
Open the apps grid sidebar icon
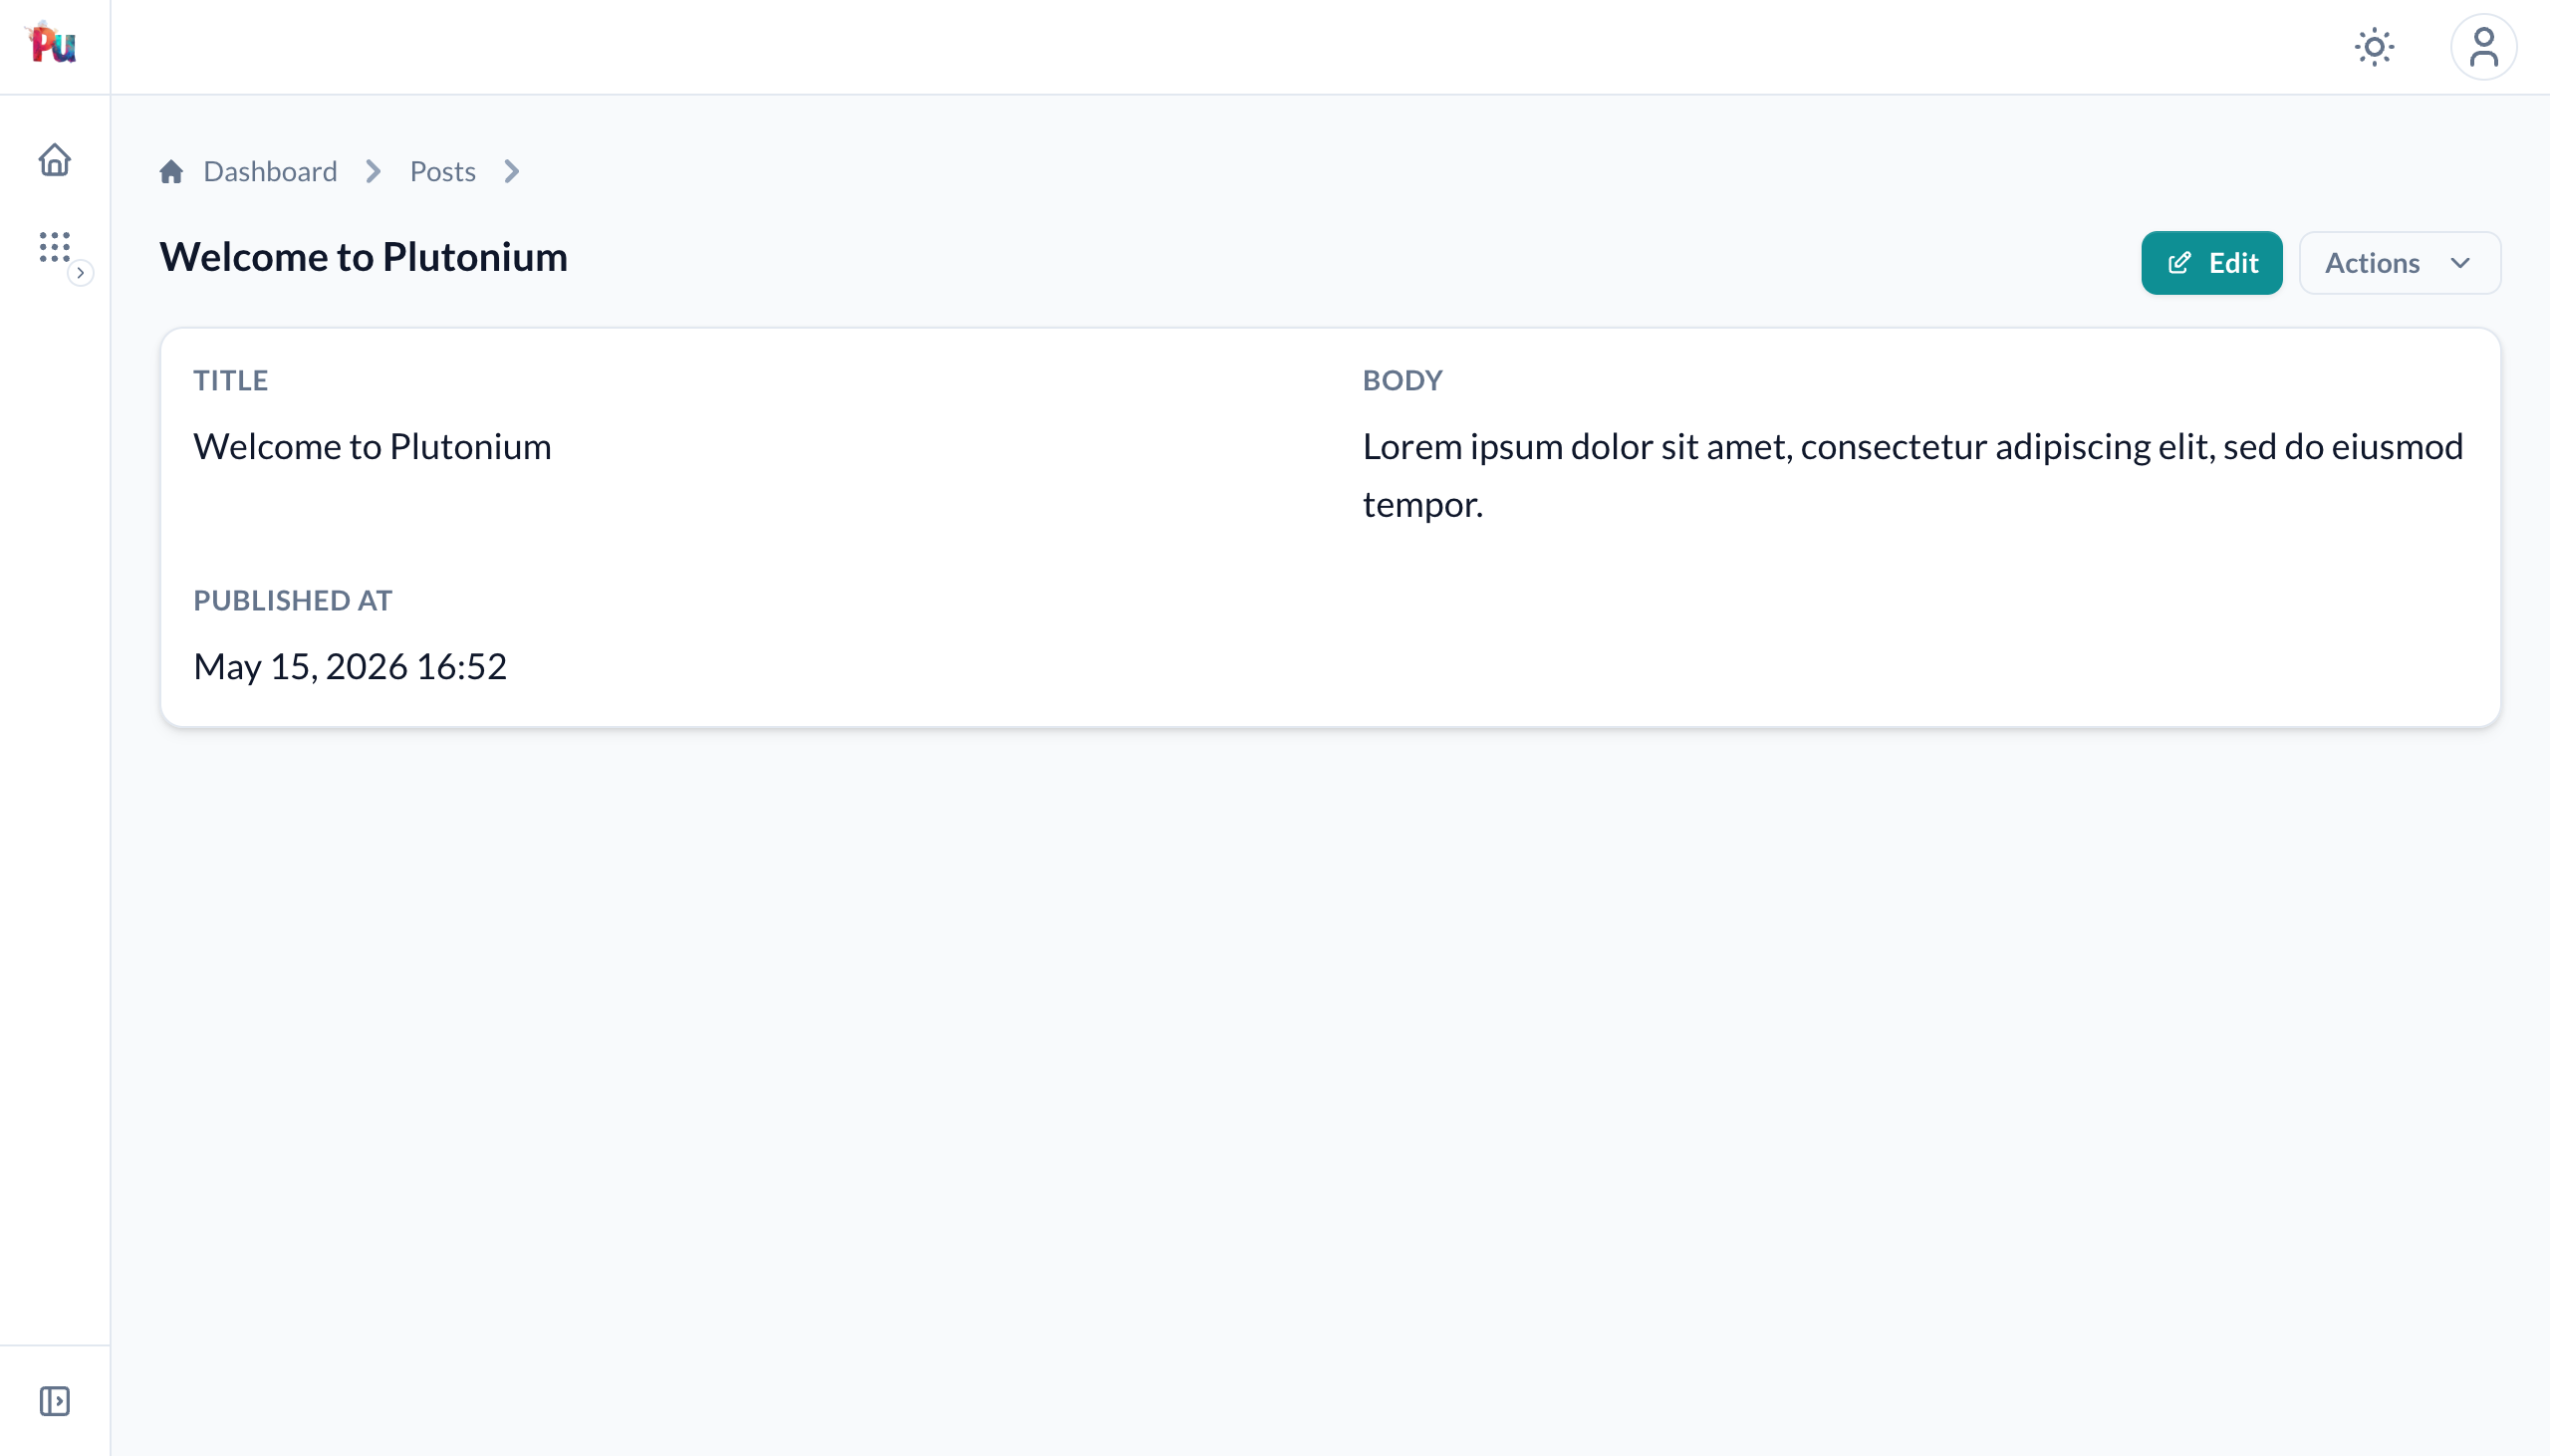click(55, 247)
